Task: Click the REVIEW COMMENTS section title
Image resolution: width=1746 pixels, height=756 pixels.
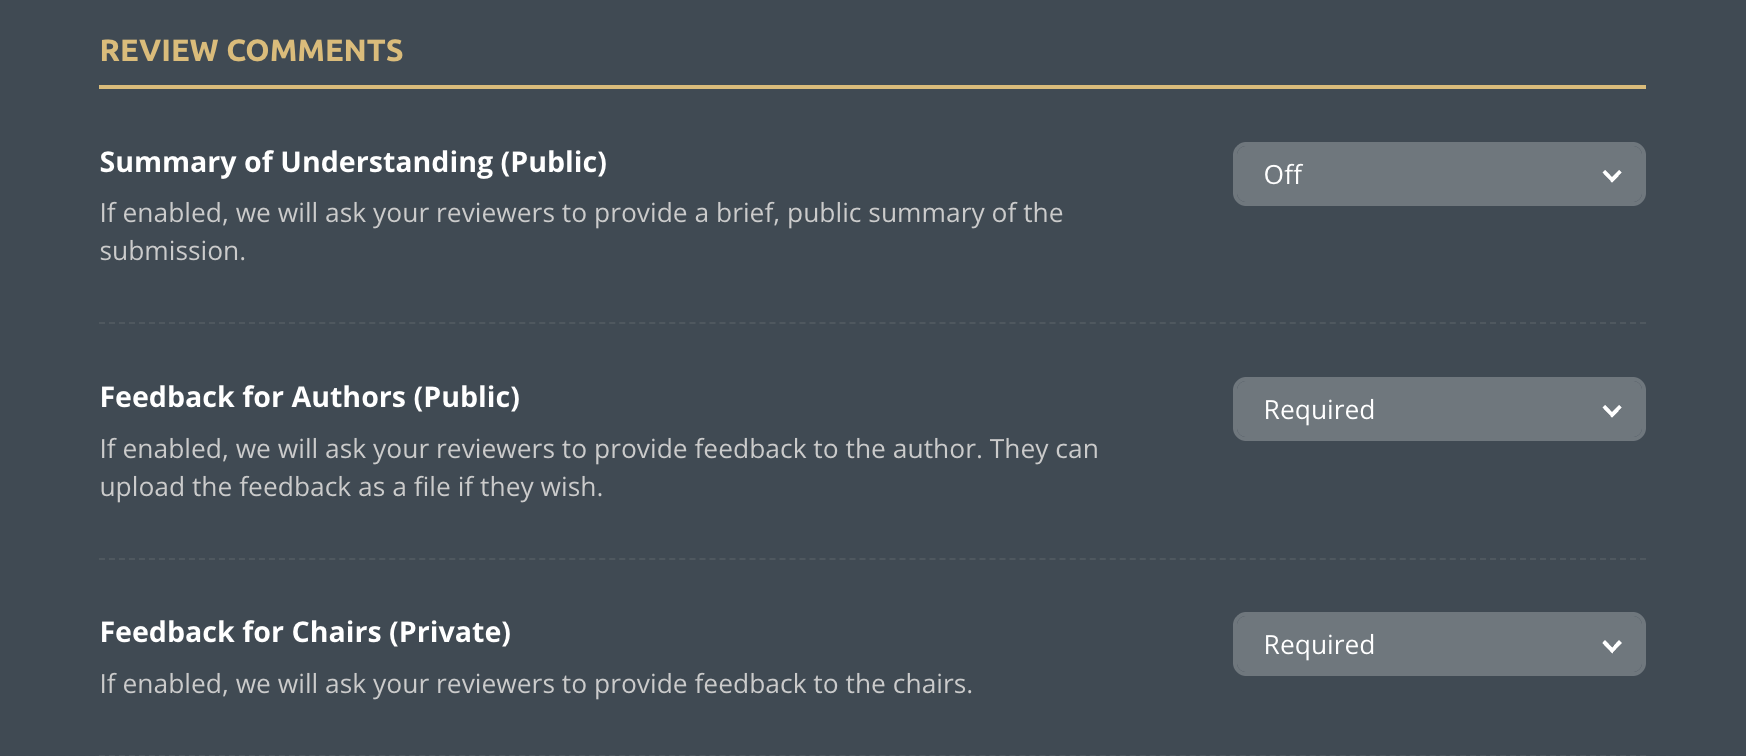Action: (x=251, y=51)
